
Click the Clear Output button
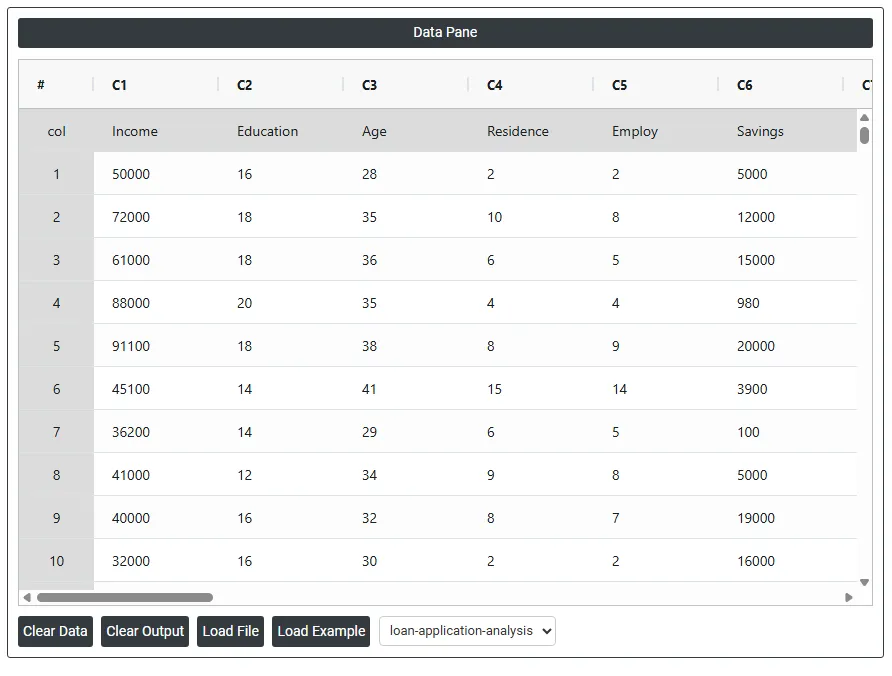click(145, 631)
